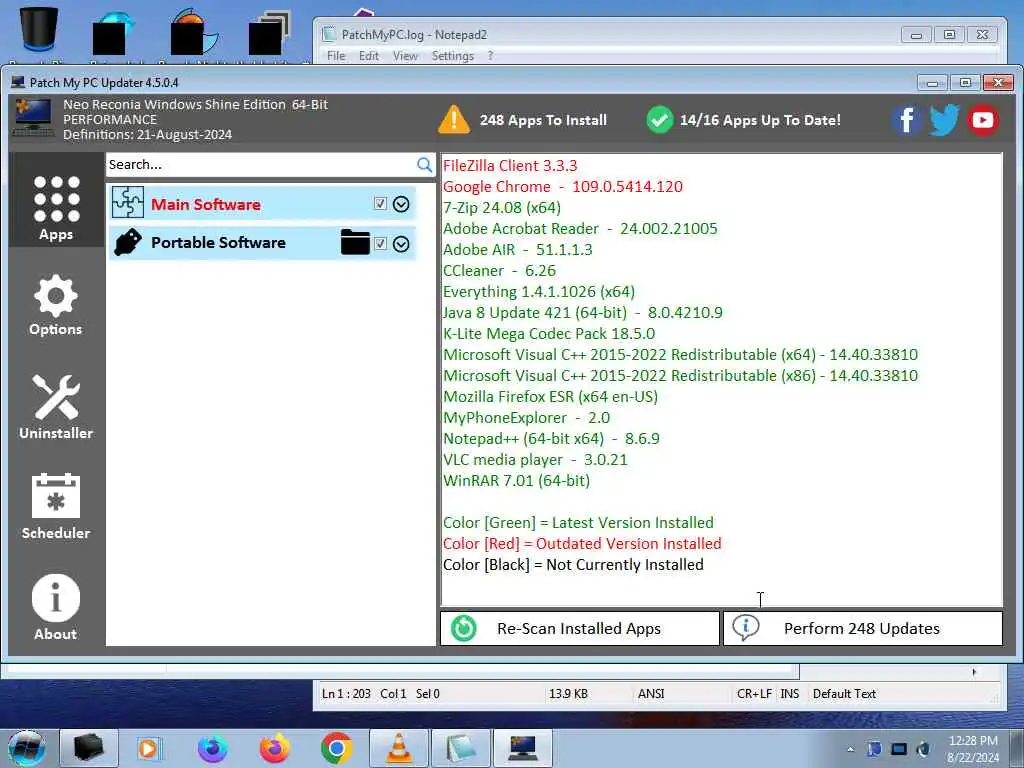Toggle the Main Software checkbox
This screenshot has height=768, width=1024.
(x=380, y=204)
